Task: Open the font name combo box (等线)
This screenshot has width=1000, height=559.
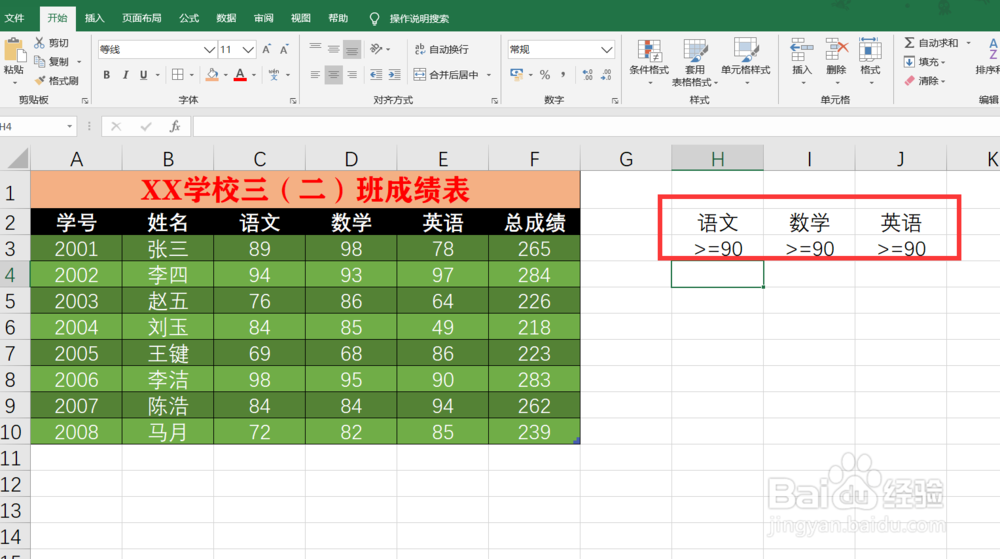Action: 157,50
